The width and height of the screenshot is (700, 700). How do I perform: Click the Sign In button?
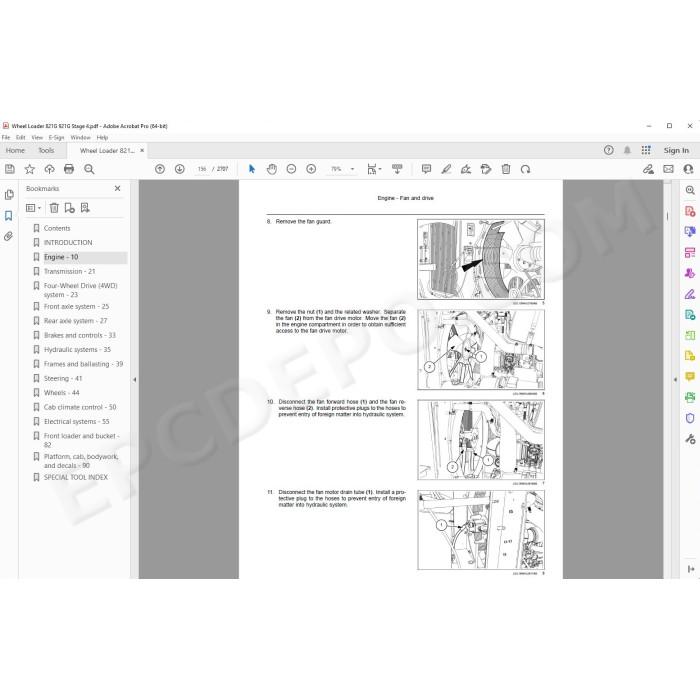click(676, 150)
